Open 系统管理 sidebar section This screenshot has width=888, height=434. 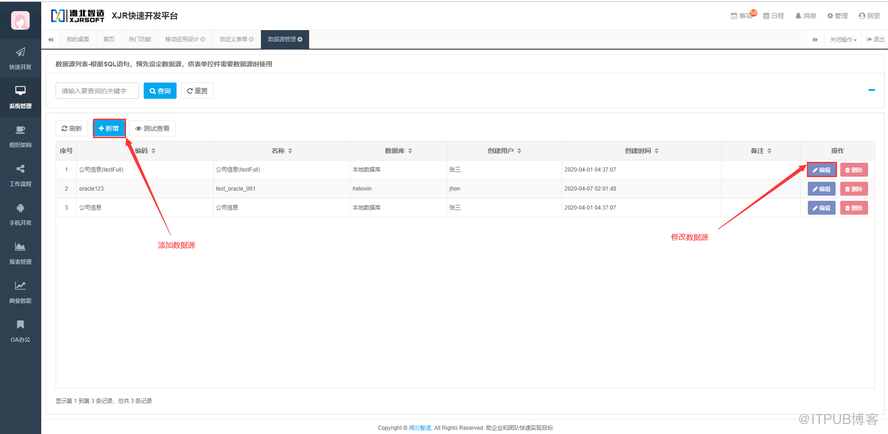[20, 96]
